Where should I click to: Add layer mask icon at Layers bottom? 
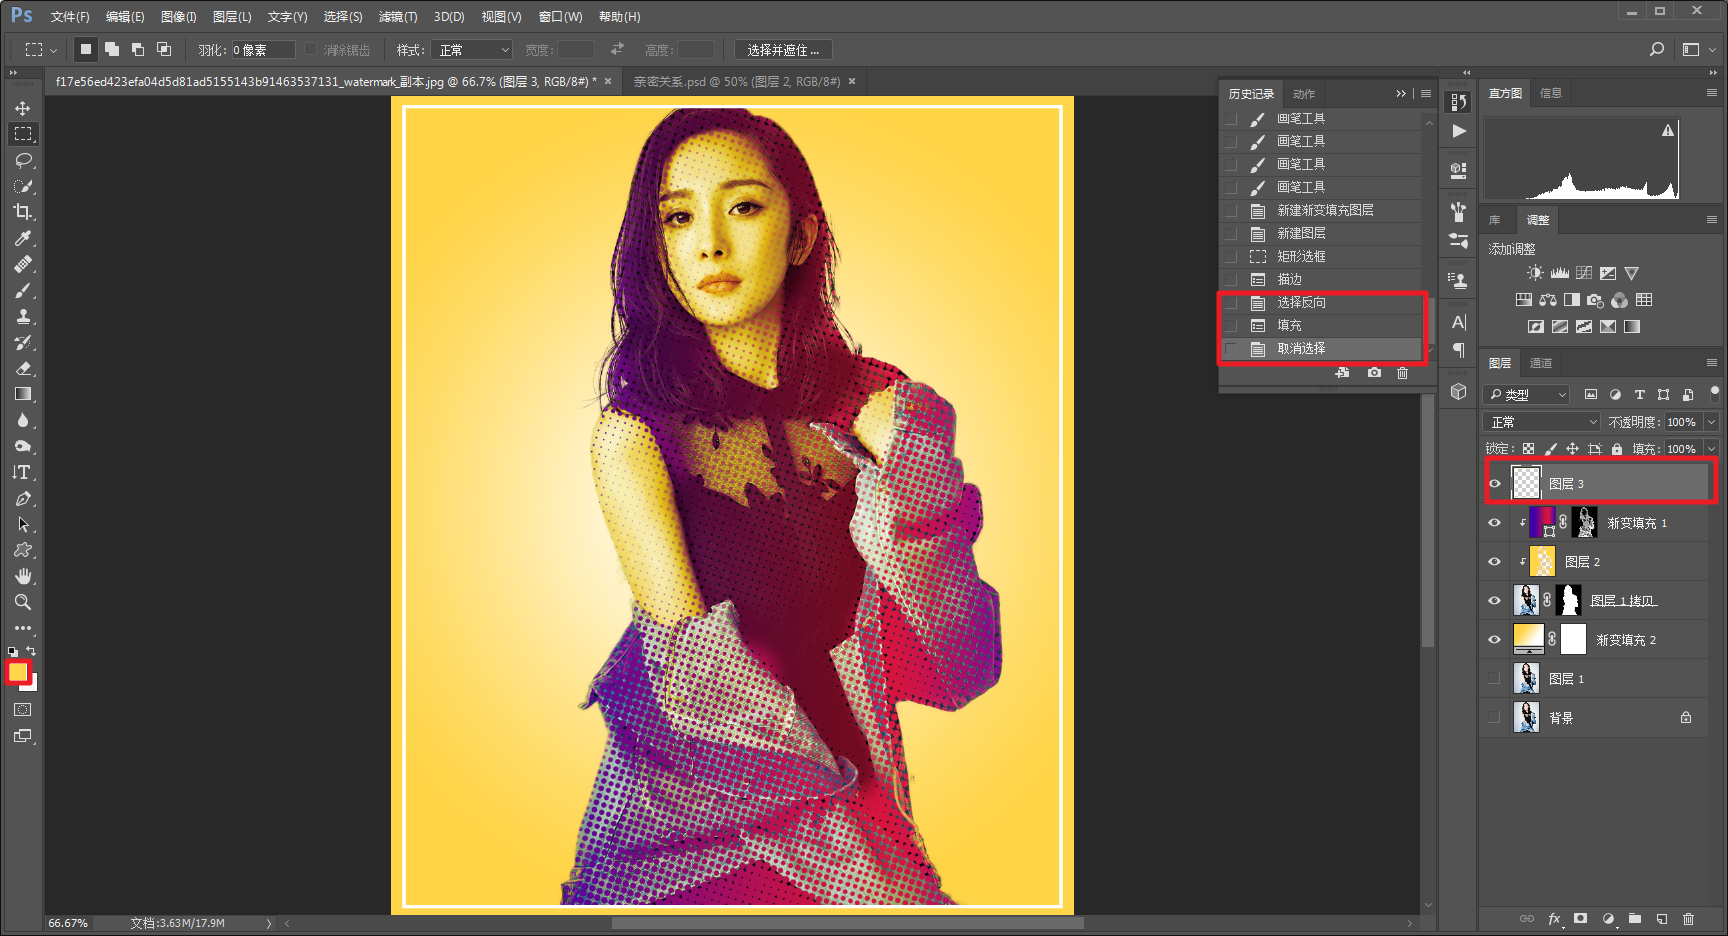click(x=1581, y=918)
